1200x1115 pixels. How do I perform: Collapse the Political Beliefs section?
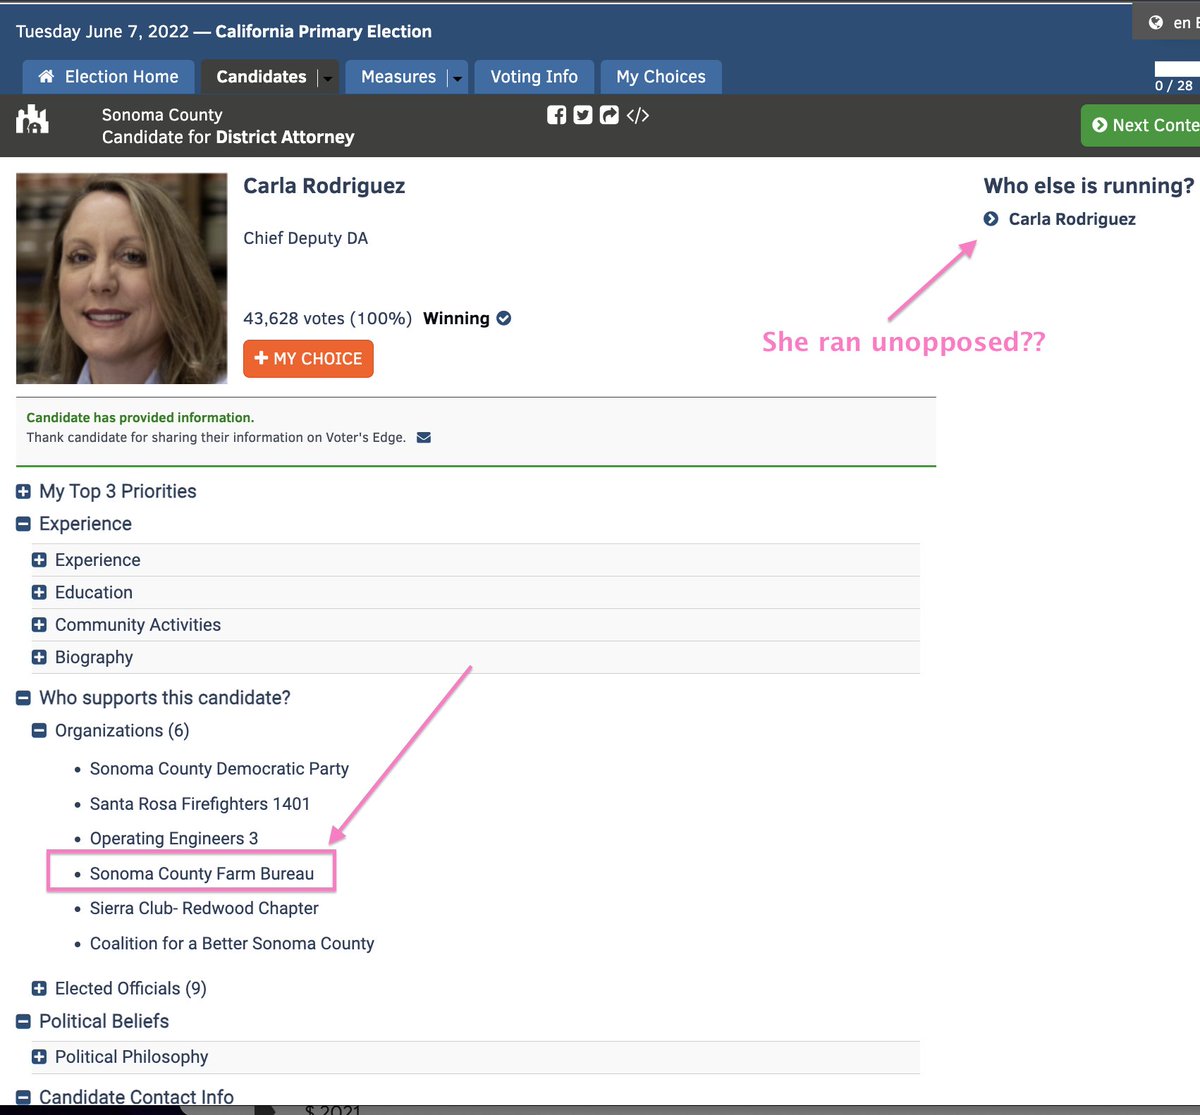point(24,1021)
